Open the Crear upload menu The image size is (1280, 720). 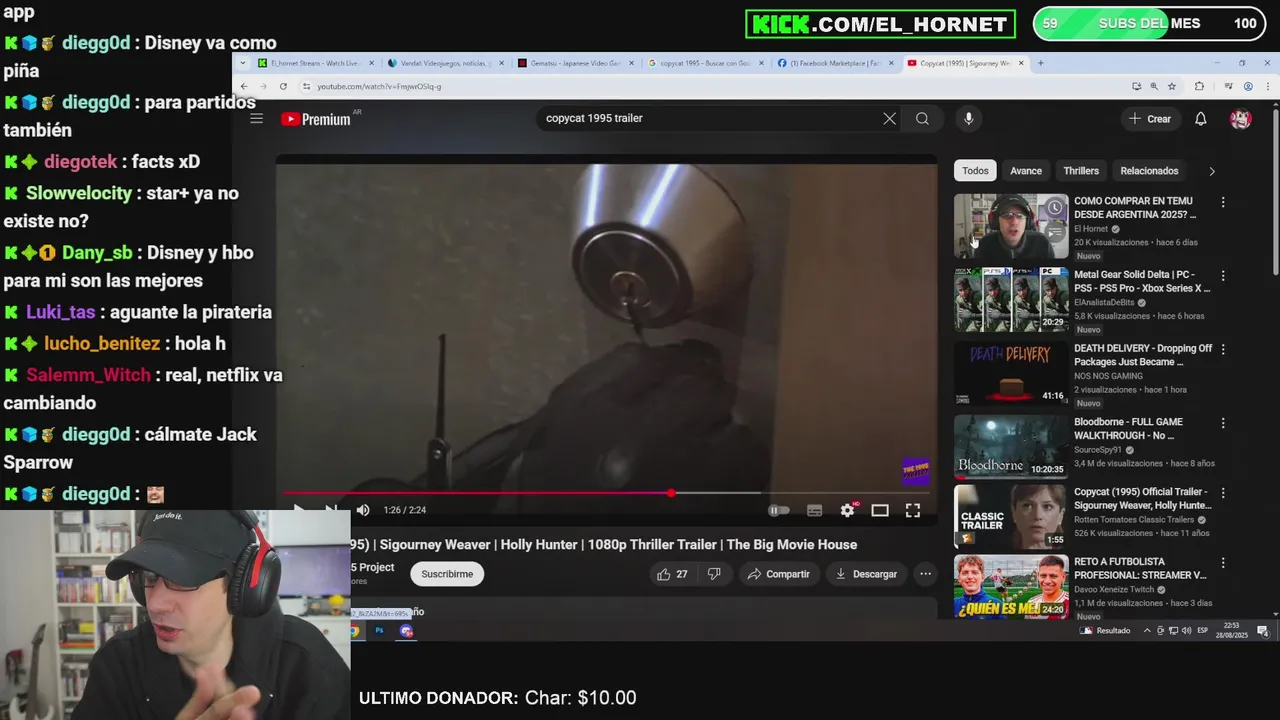point(1149,119)
